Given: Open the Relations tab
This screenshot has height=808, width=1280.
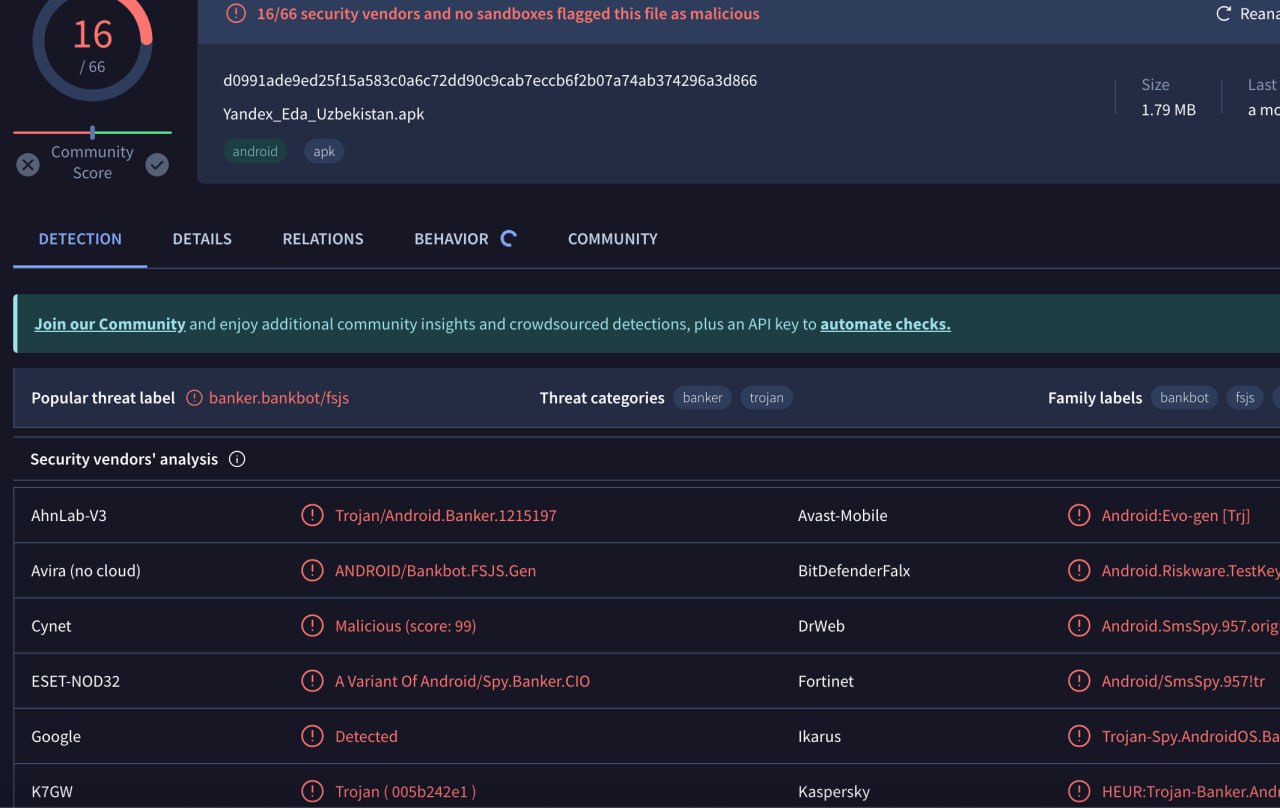Looking at the screenshot, I should 323,239.
